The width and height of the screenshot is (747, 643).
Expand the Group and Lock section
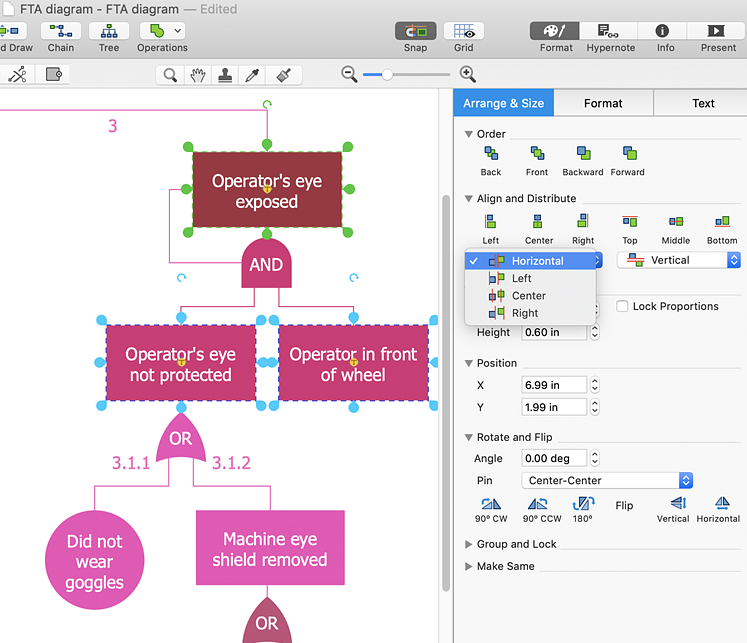516,544
